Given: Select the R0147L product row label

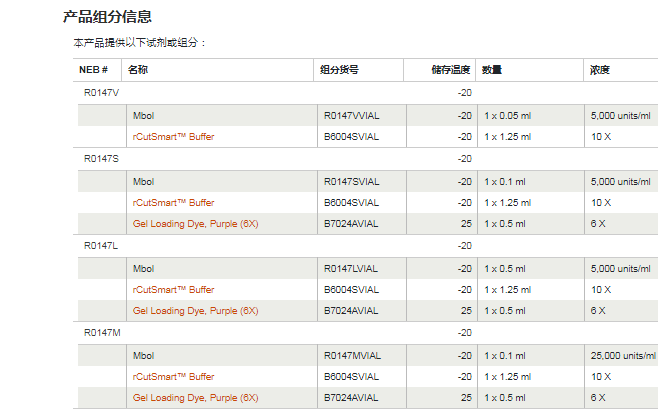Looking at the screenshot, I should [101, 245].
